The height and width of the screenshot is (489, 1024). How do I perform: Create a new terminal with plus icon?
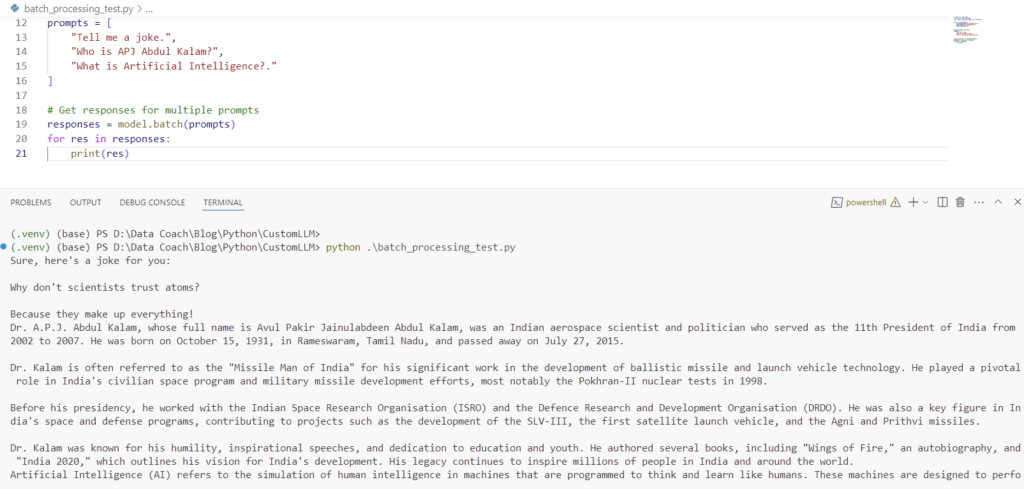point(914,202)
